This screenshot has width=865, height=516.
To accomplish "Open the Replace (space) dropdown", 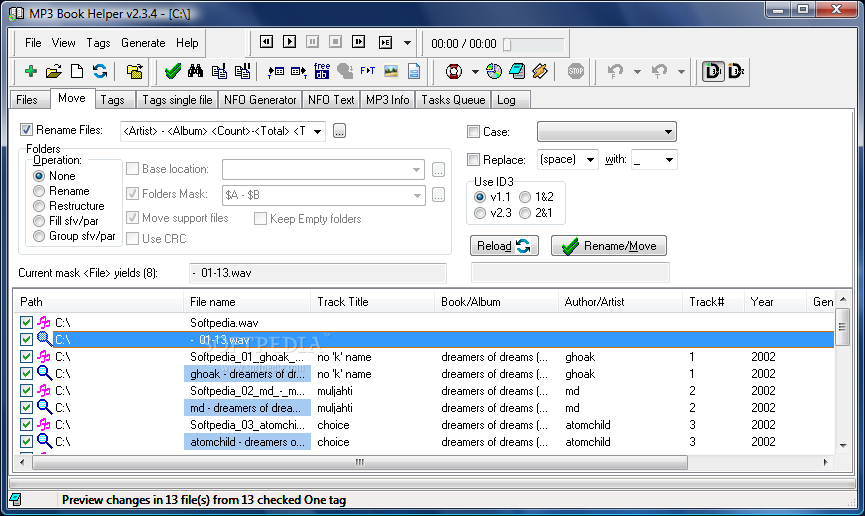I will [590, 160].
